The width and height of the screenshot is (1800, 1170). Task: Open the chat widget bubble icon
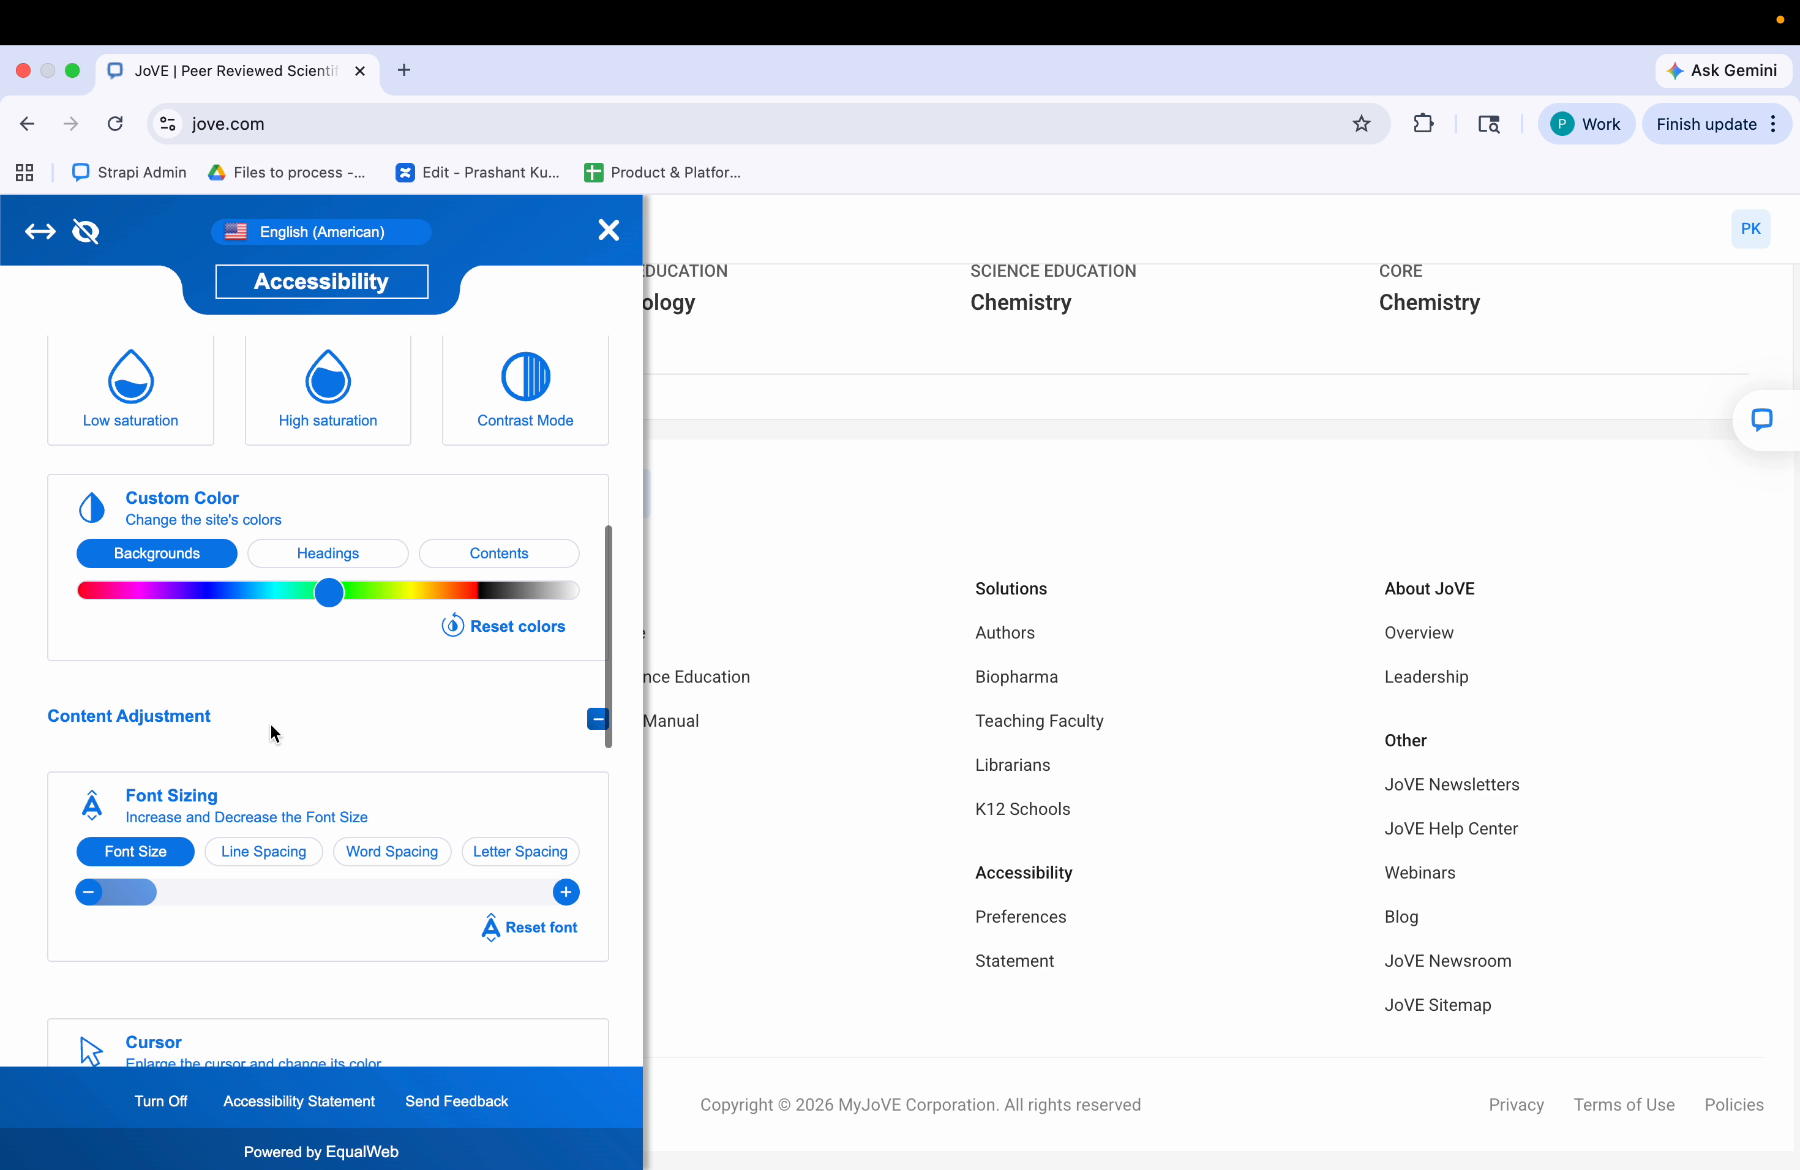coord(1762,420)
